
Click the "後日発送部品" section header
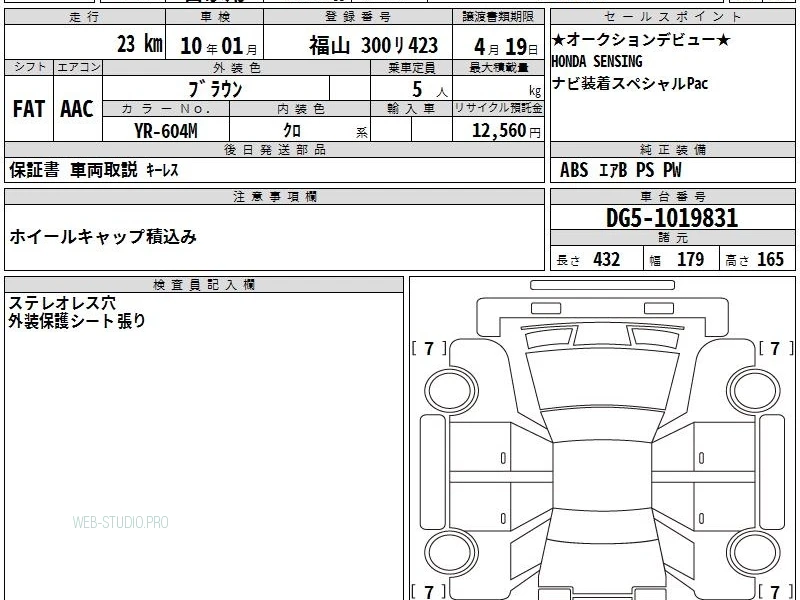point(274,149)
